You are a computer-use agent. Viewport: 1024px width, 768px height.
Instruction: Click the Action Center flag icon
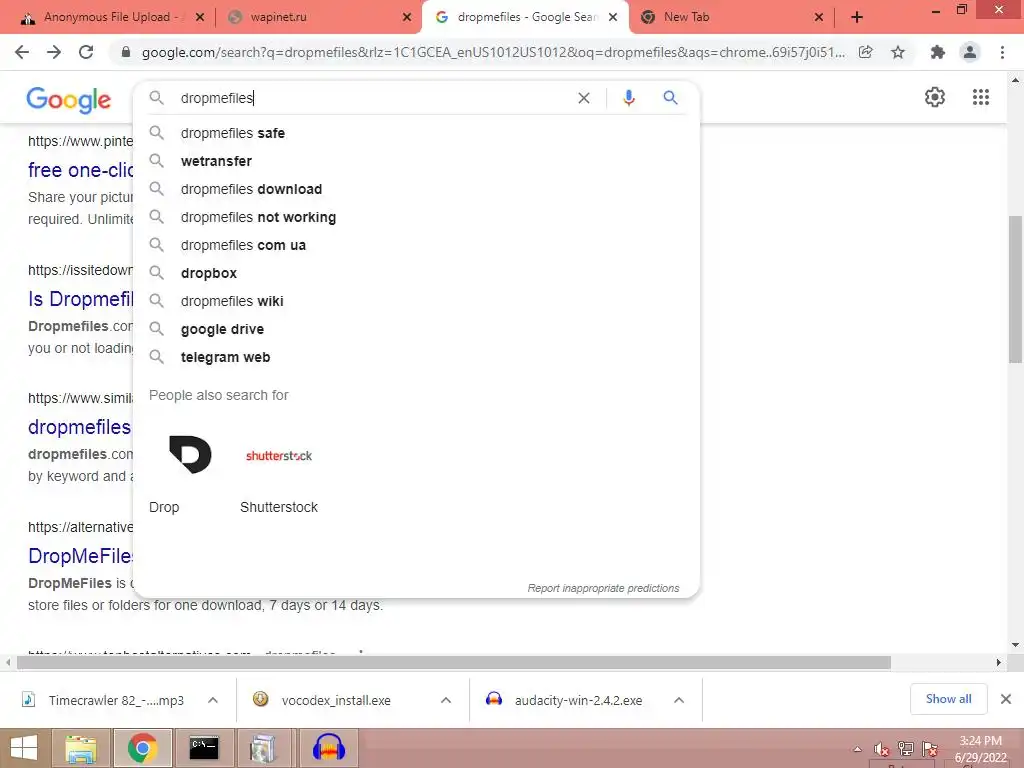coord(930,749)
